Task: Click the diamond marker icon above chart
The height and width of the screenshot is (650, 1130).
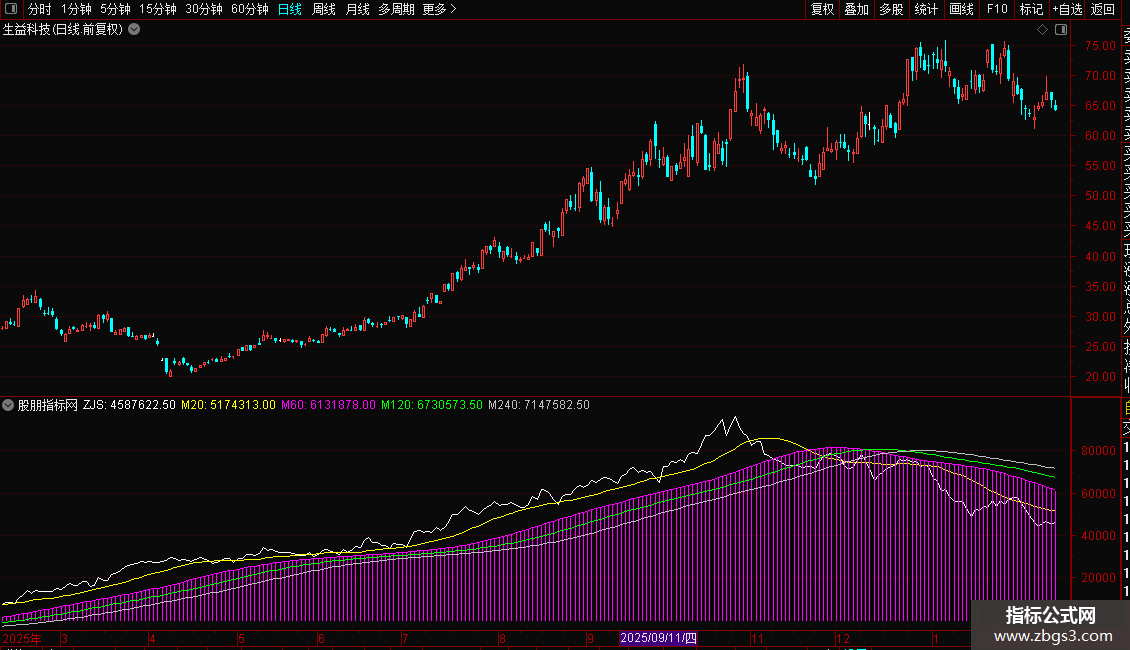Action: click(x=1042, y=30)
